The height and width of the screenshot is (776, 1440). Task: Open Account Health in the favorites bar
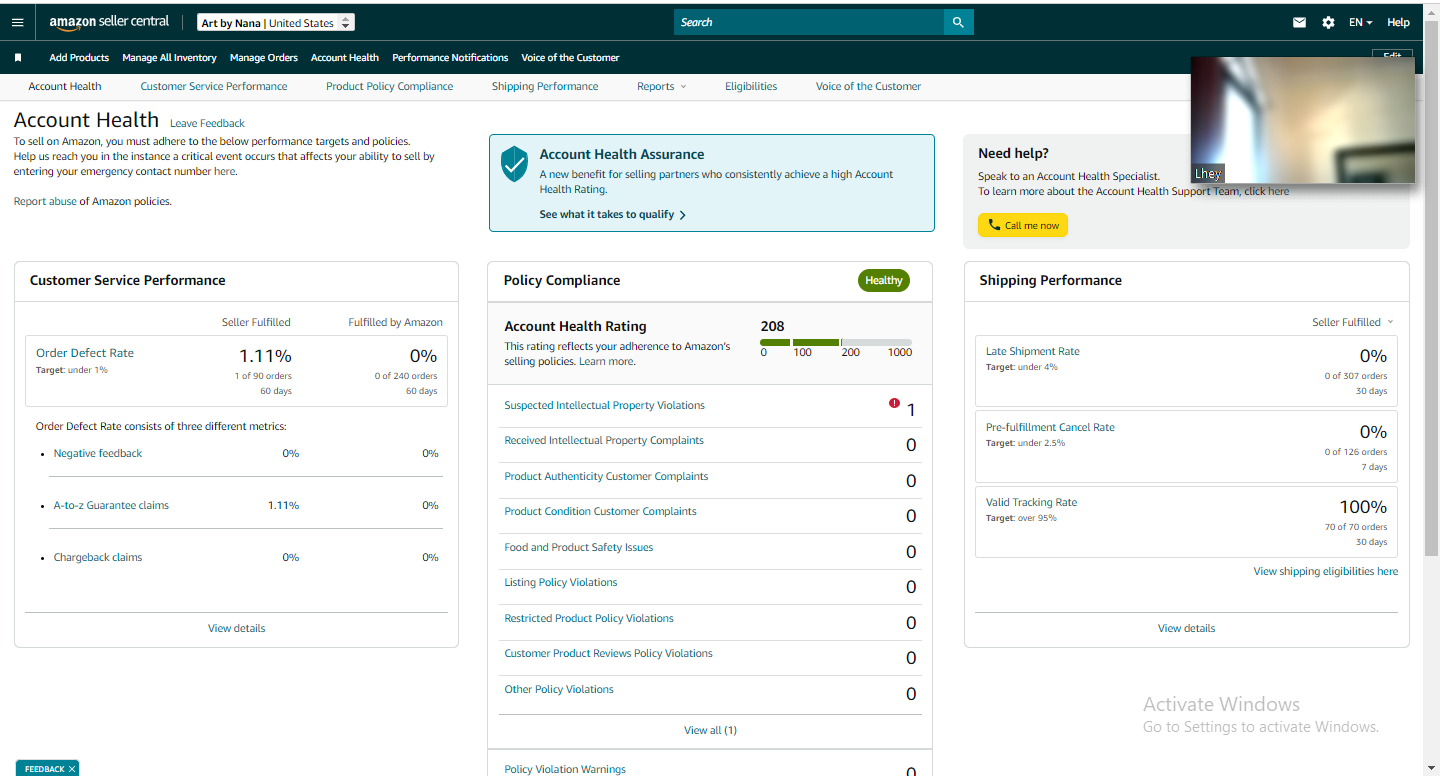(345, 58)
